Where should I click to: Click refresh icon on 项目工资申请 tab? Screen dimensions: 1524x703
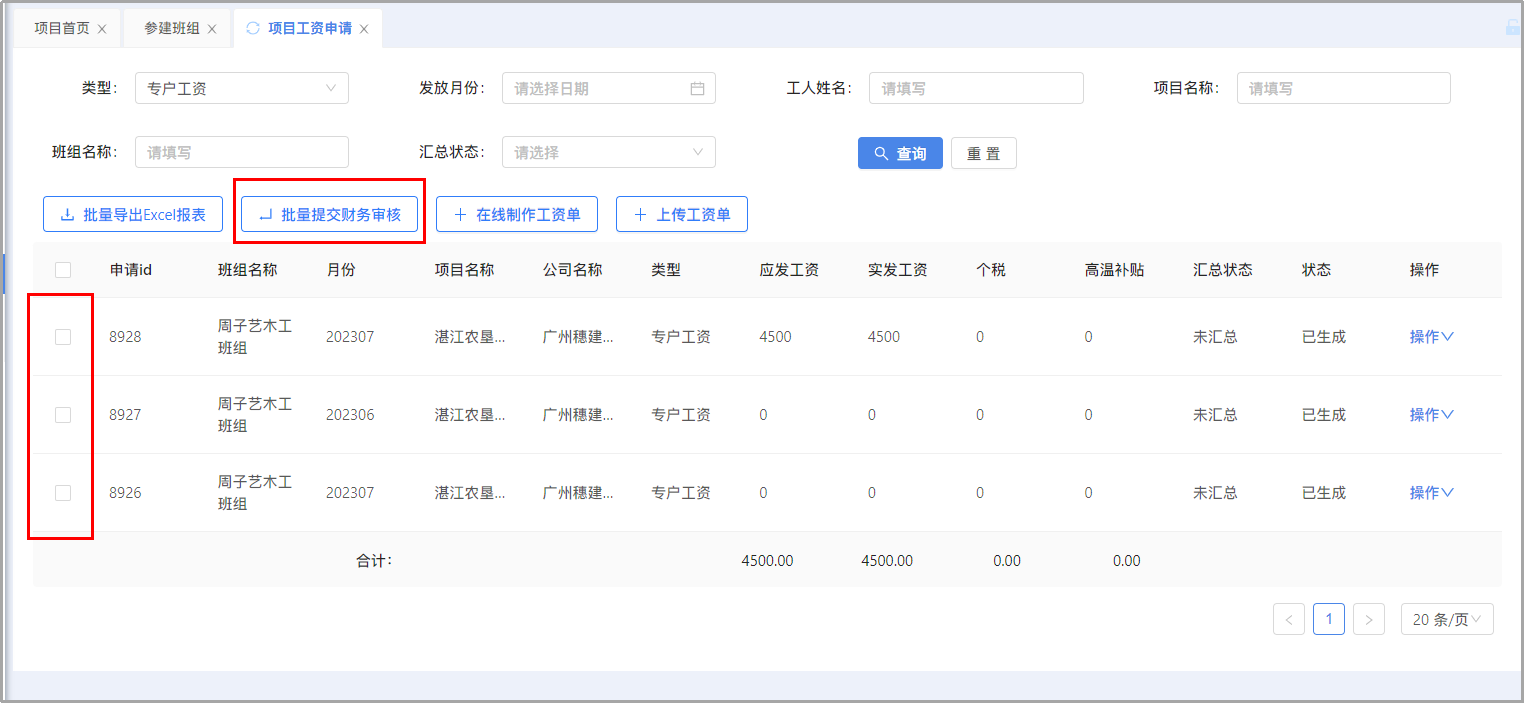[x=252, y=28]
